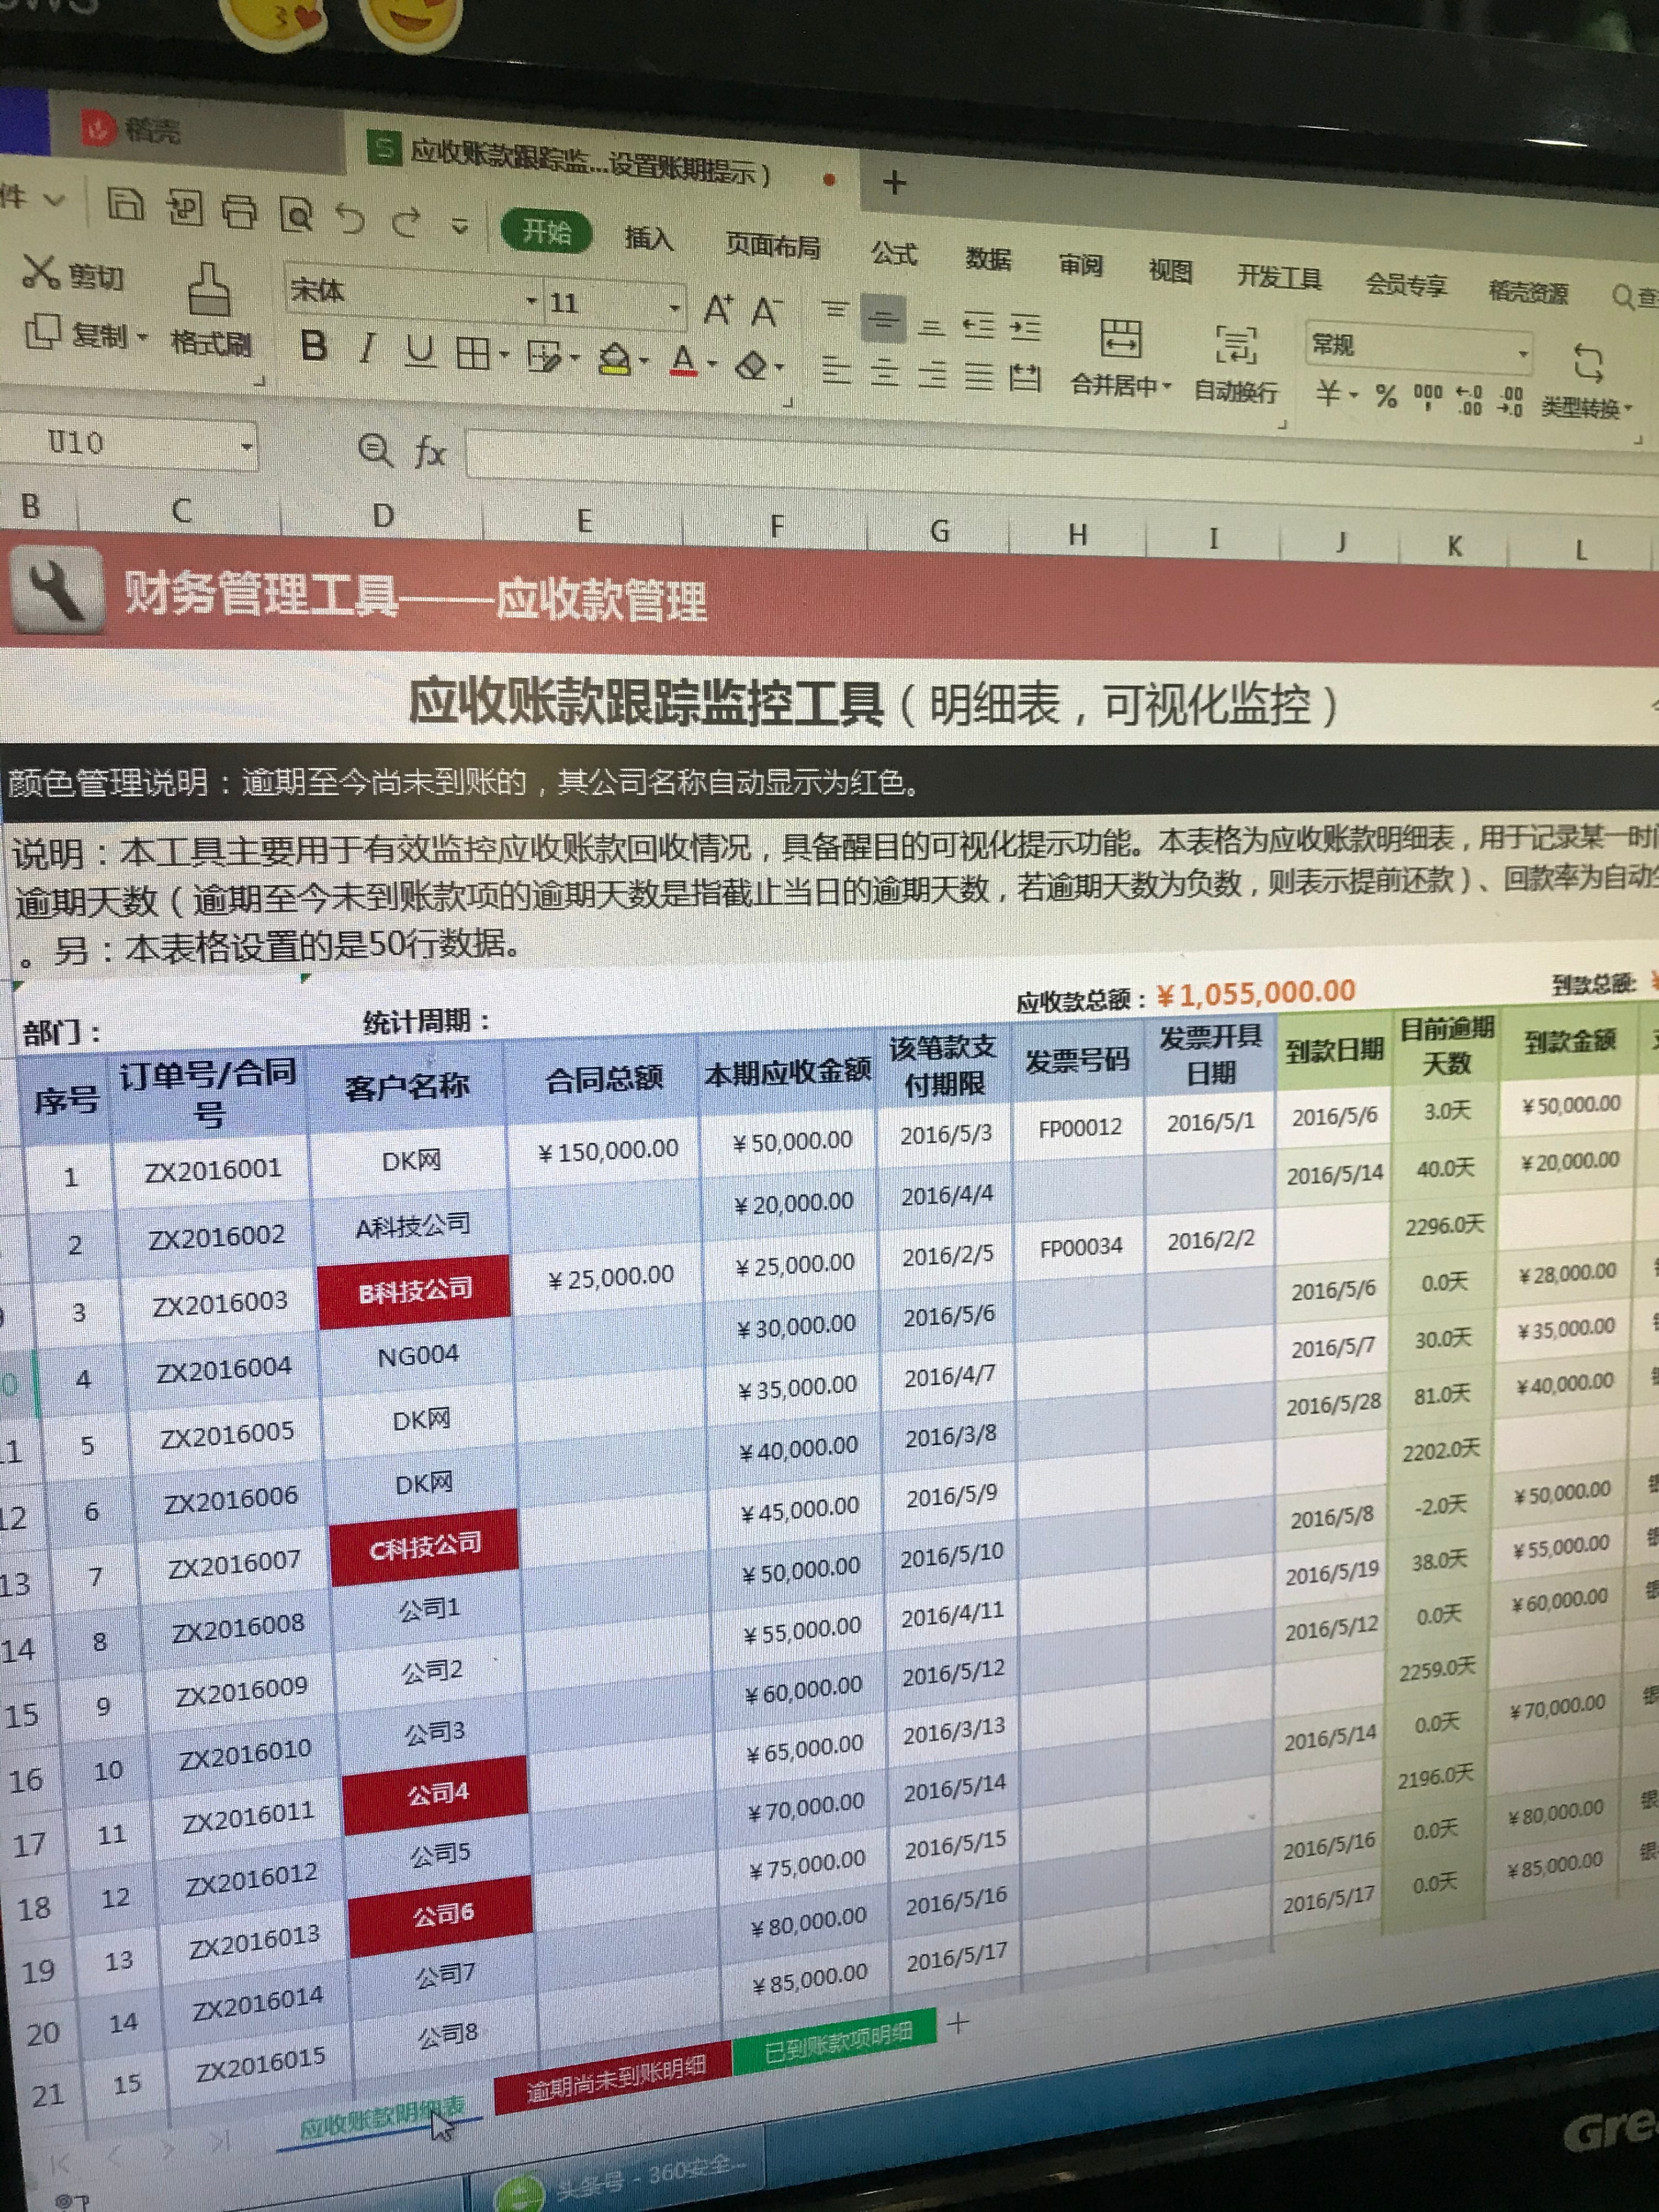Open font size dropdown 11
Screen dimensions: 1659x2212
(x=676, y=307)
